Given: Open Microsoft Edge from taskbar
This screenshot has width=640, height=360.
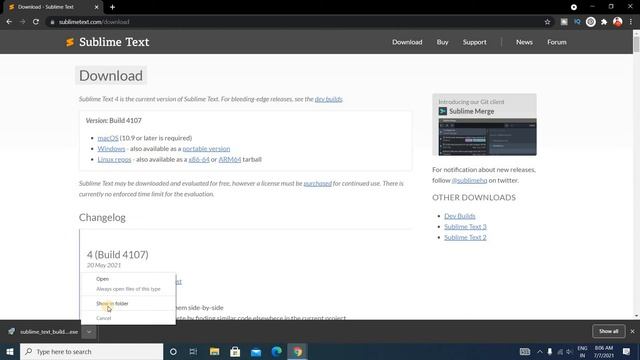Looking at the screenshot, I should coord(277,351).
